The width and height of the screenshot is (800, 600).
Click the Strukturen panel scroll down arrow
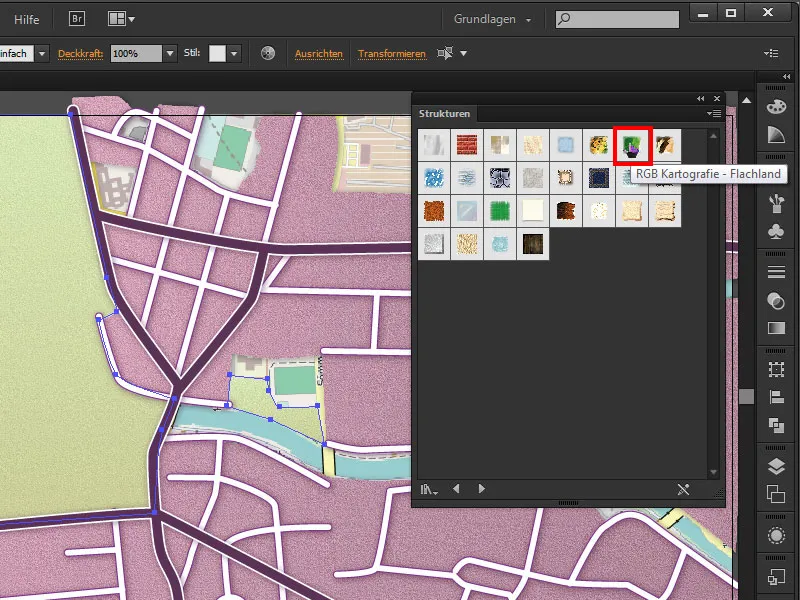713,472
